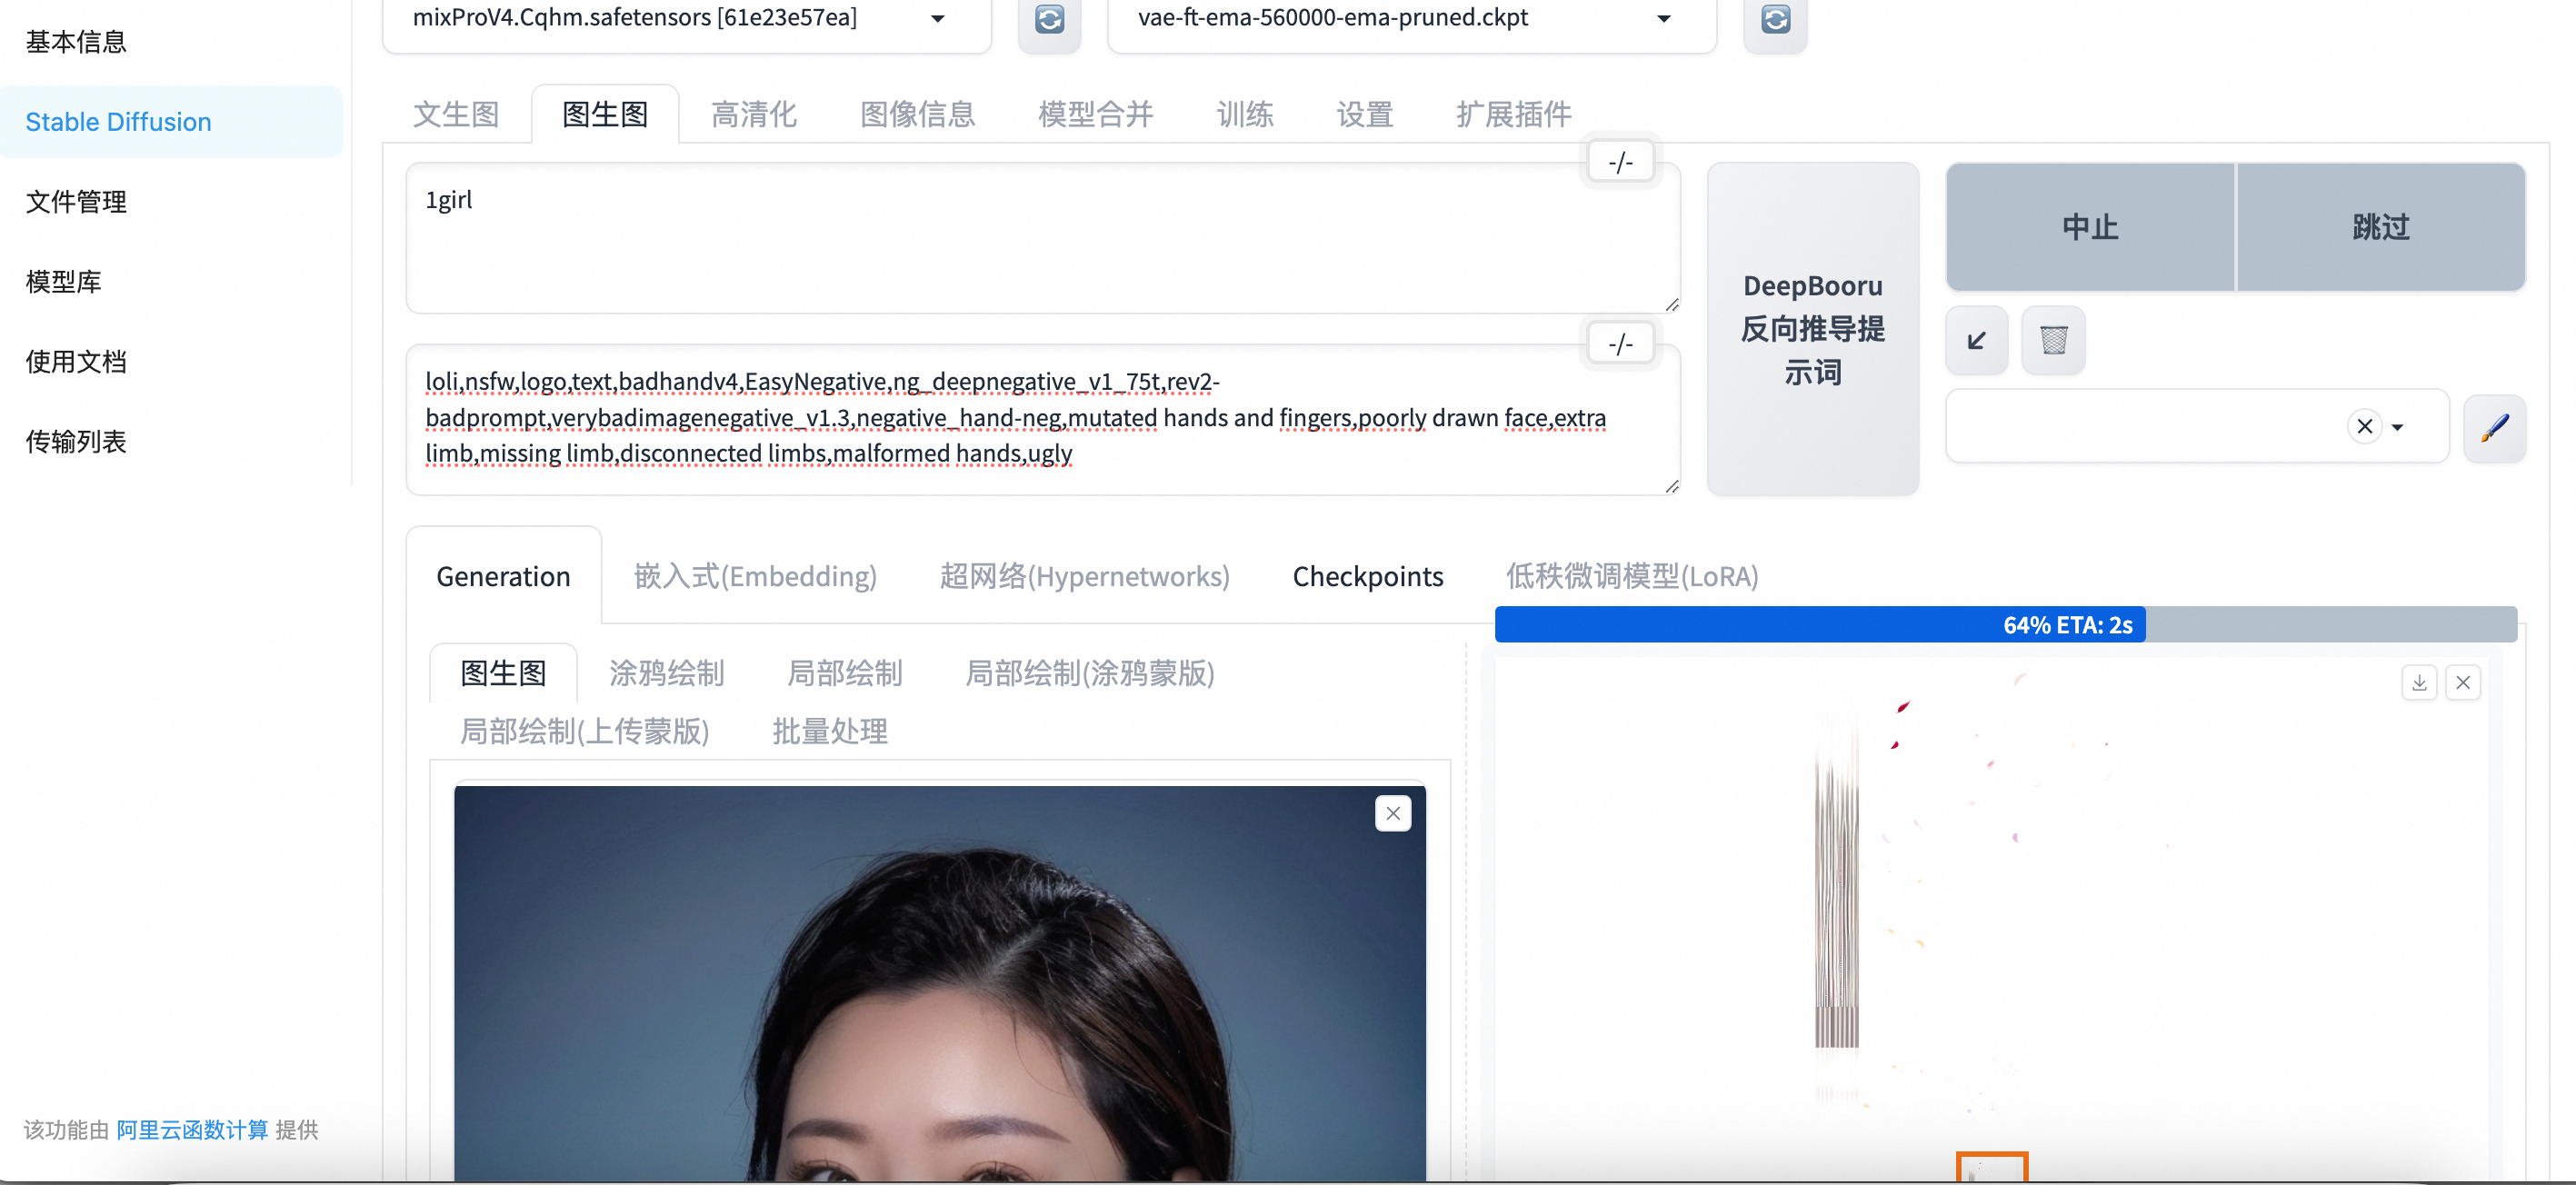This screenshot has height=1185, width=2576.
Task: Click the trash icon to clear prompts
Action: (2053, 341)
